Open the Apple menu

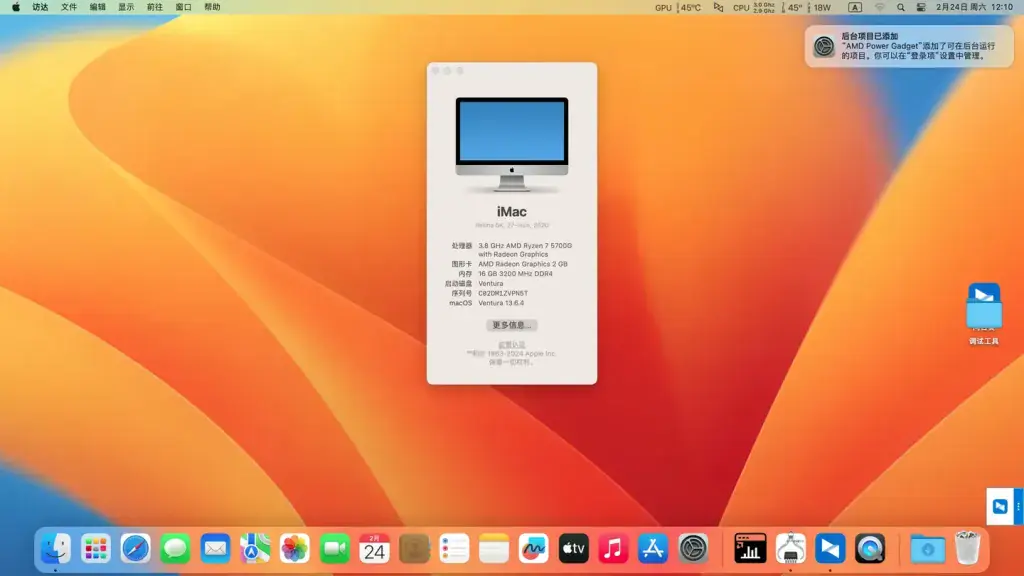(x=16, y=7)
